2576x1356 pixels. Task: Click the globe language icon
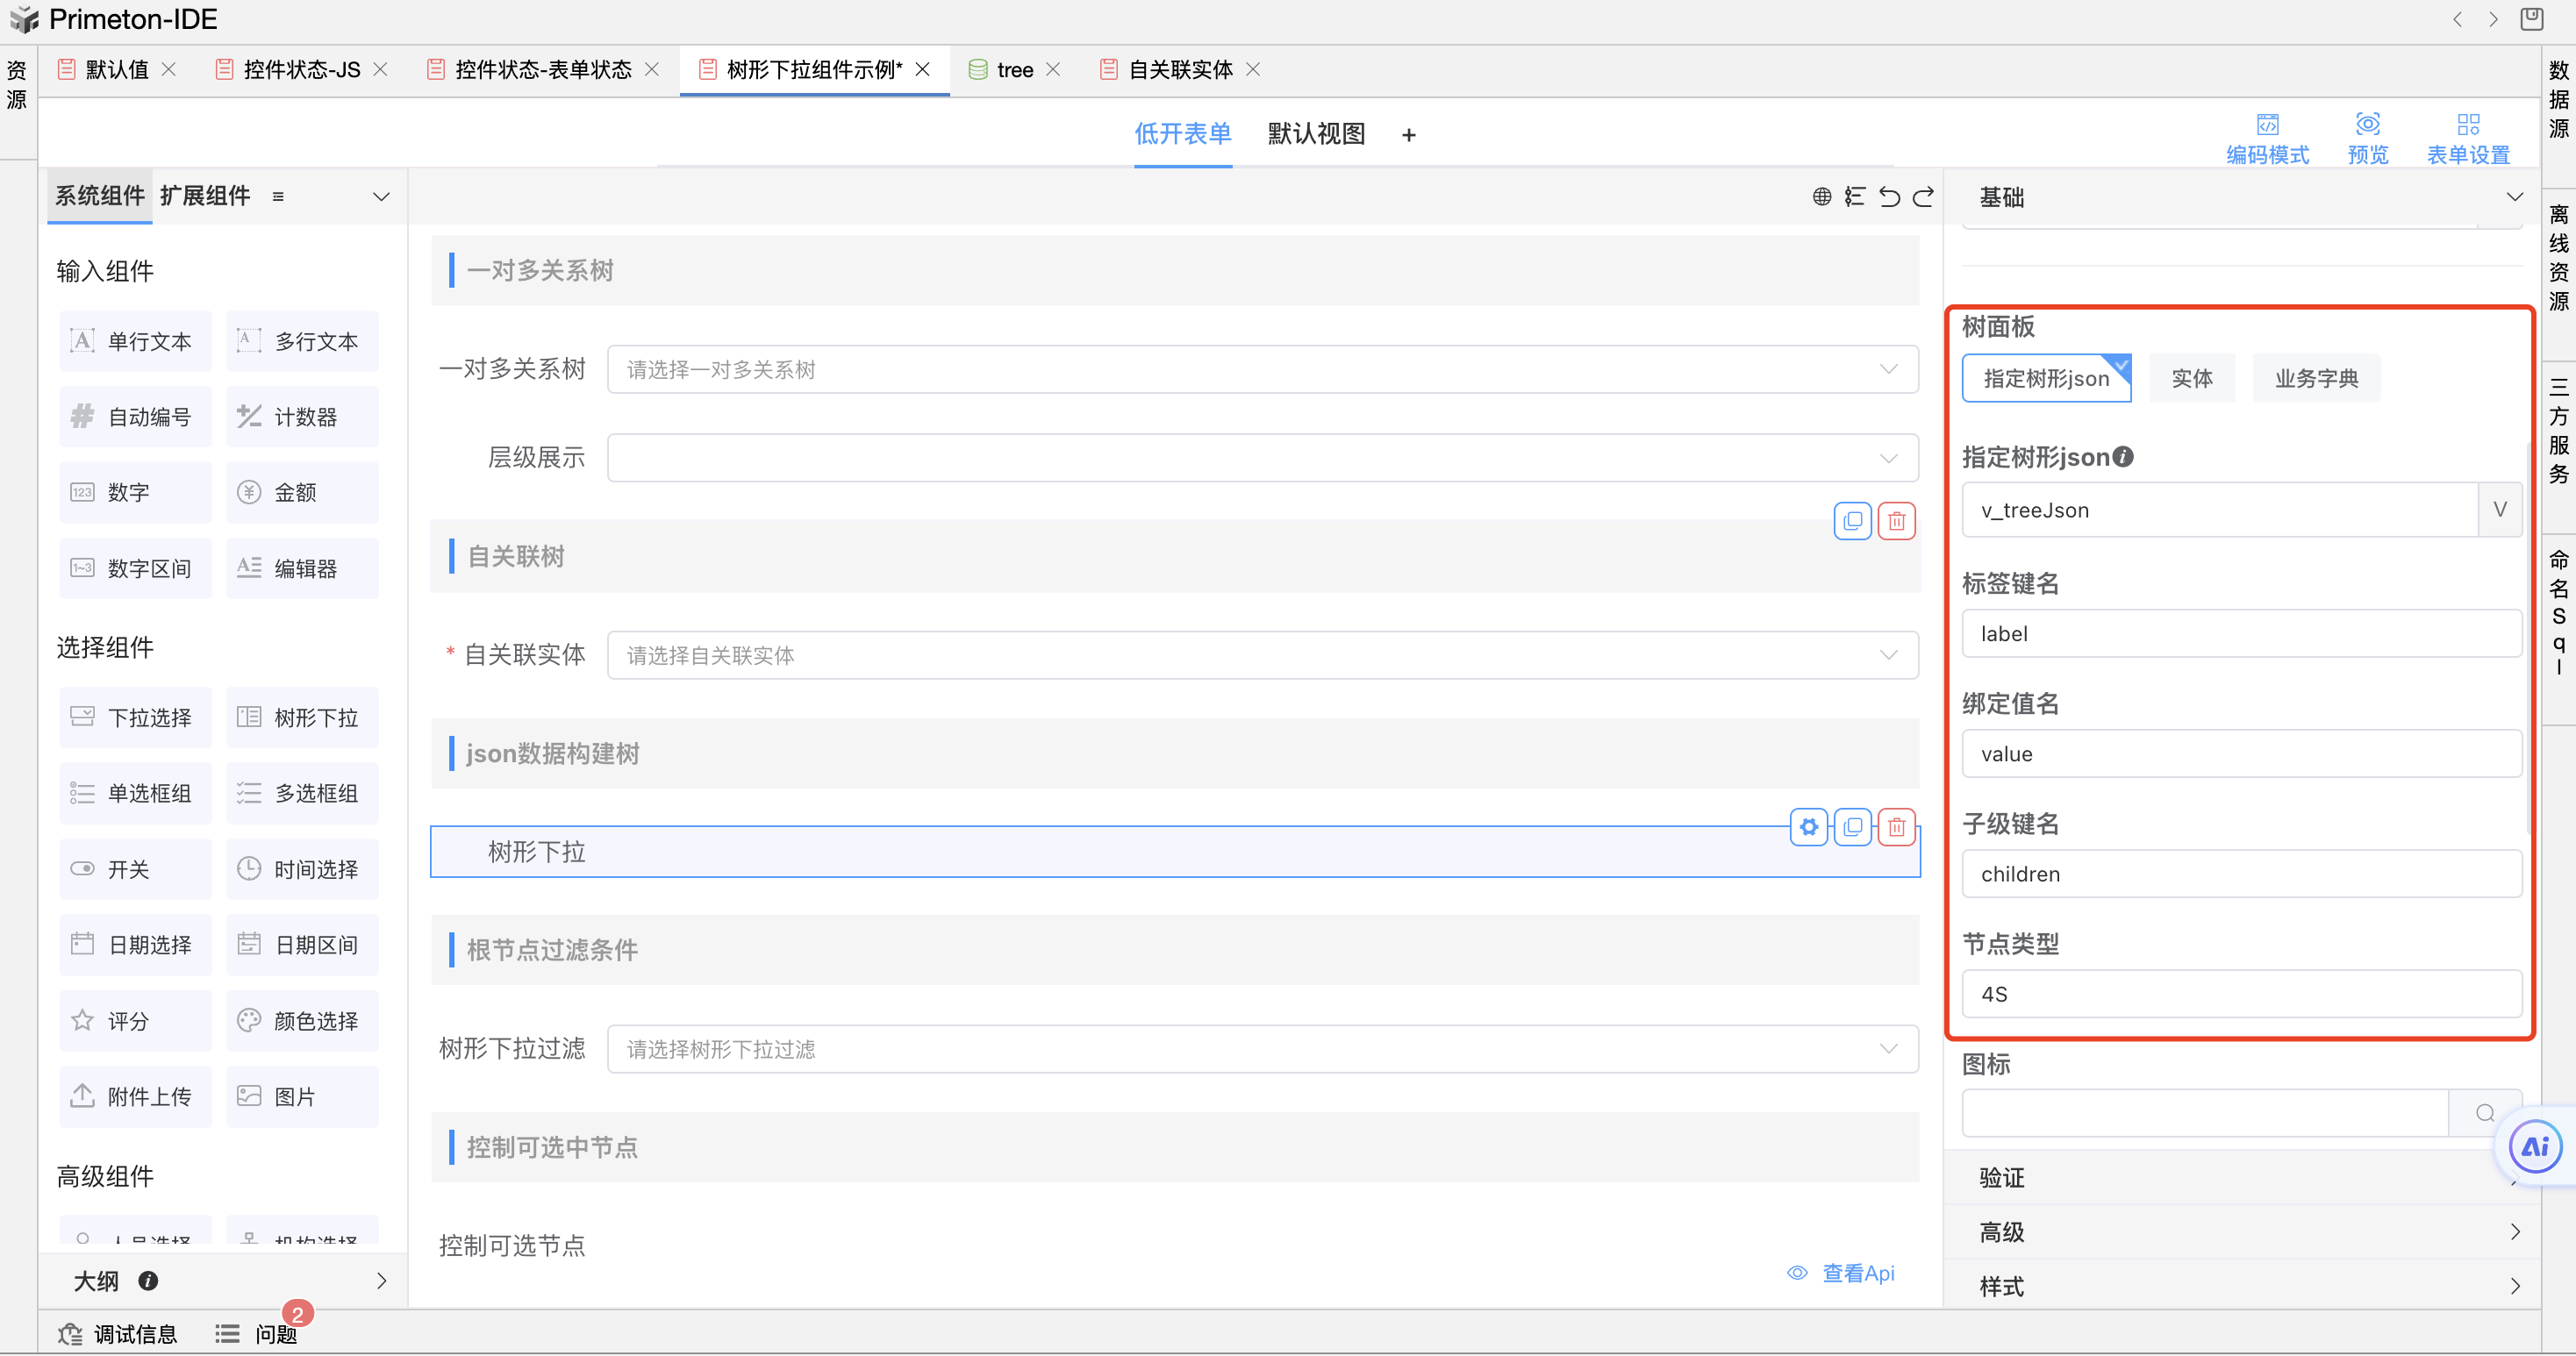(x=1822, y=197)
